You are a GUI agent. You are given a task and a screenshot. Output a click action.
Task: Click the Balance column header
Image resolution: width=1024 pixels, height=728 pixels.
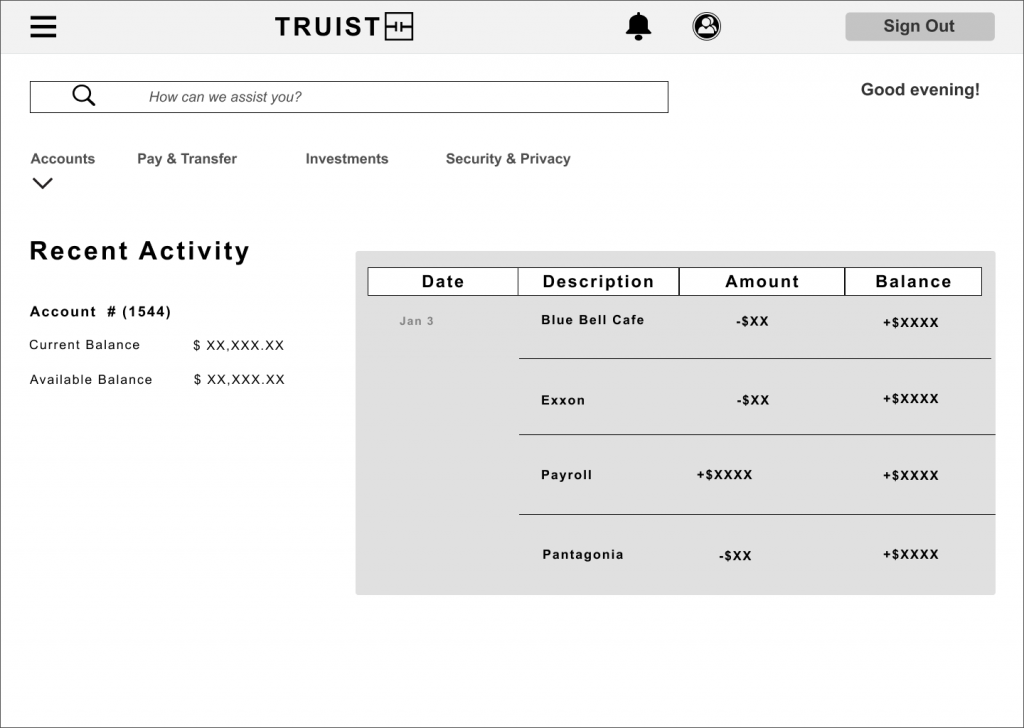click(913, 282)
